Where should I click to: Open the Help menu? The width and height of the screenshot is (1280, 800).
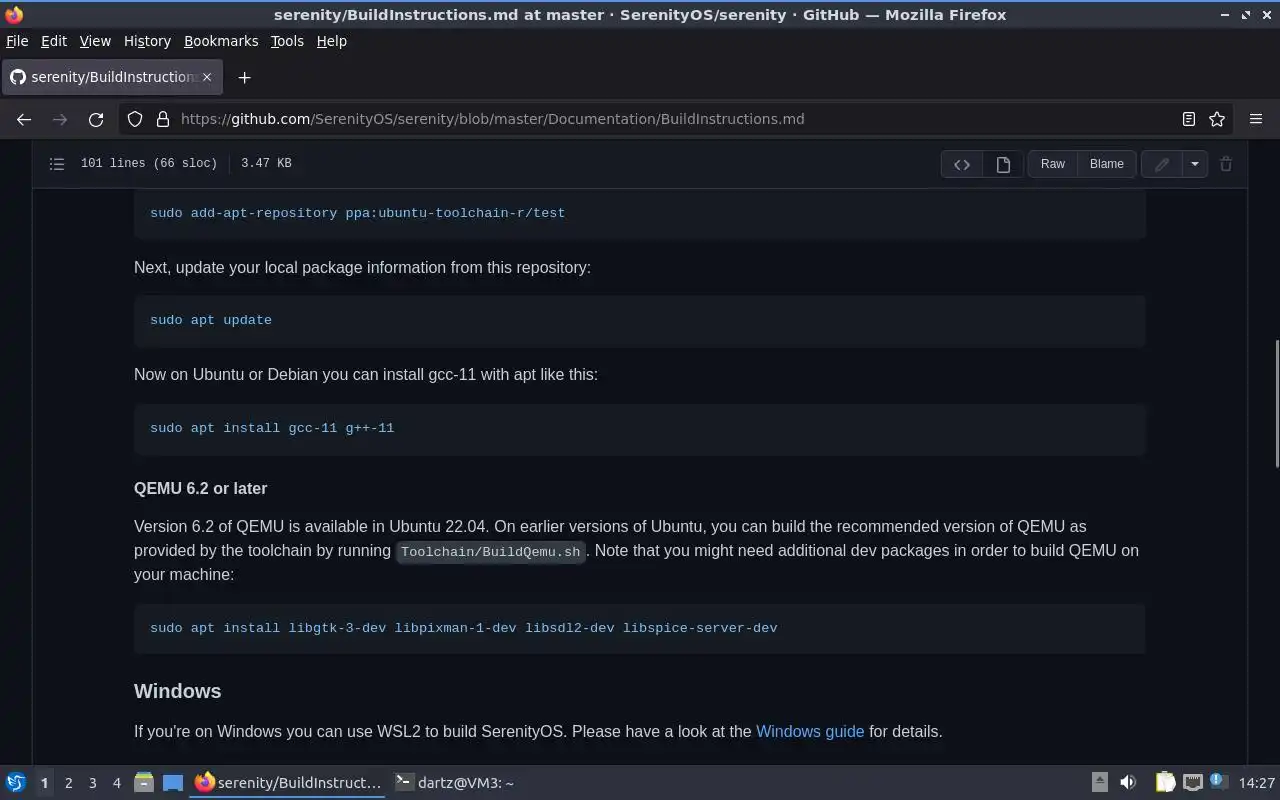point(331,41)
